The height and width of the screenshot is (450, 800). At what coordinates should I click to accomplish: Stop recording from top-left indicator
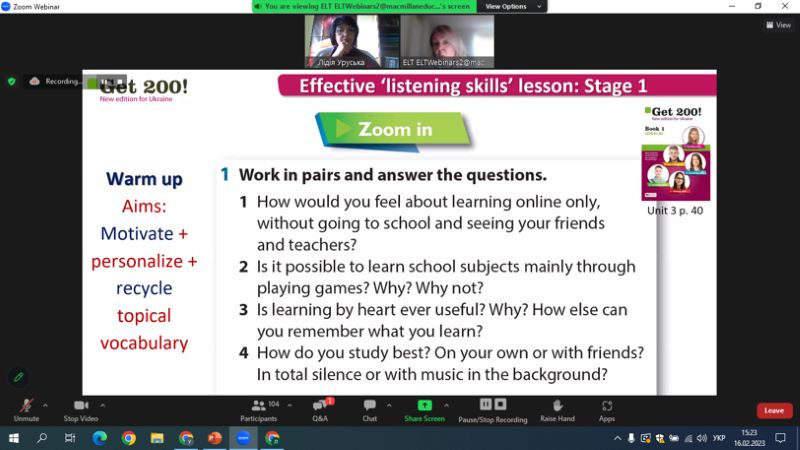pyautogui.click(x=120, y=81)
